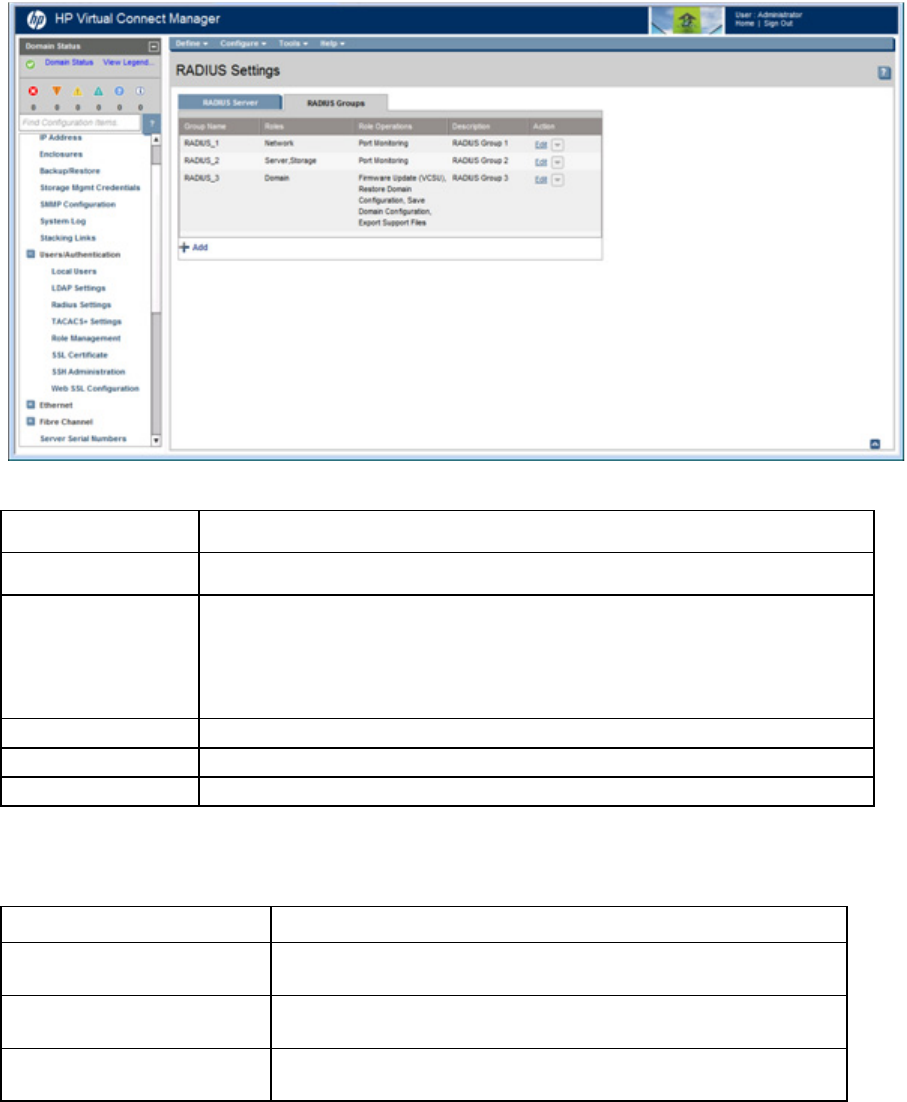This screenshot has height=1102, width=907.
Task: Open page help icon for RADIUS Settings
Action: coord(885,72)
